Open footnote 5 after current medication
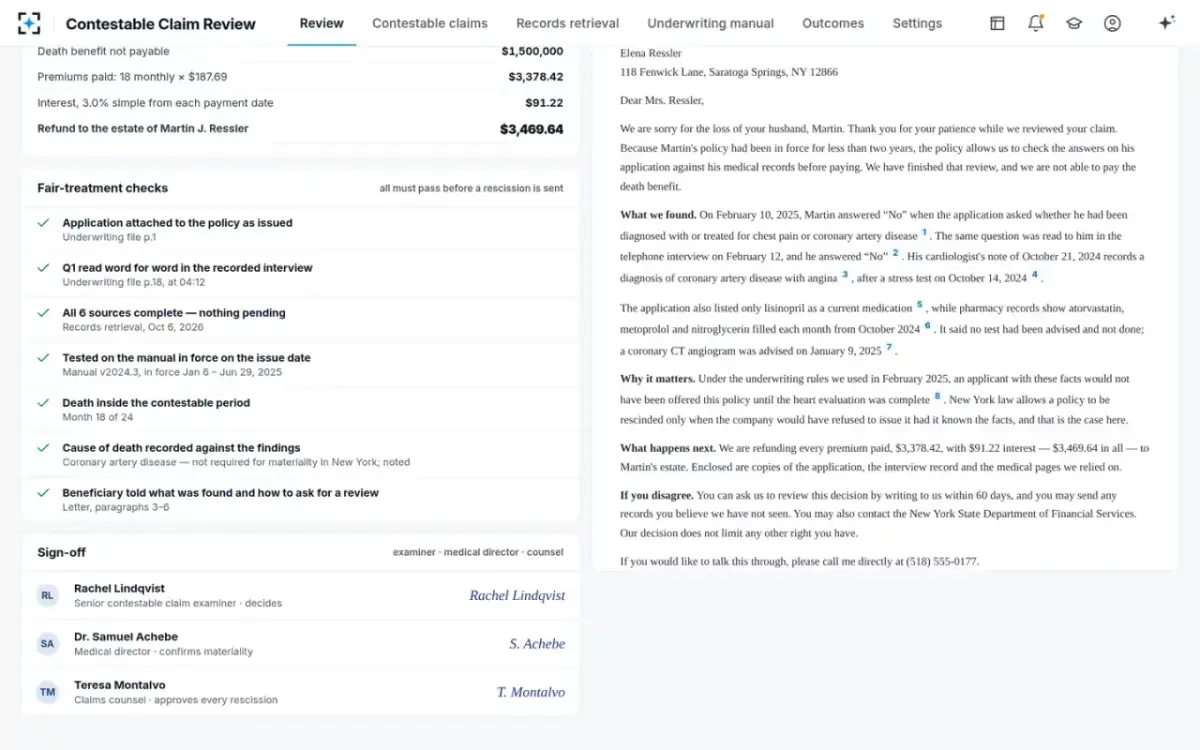 pos(919,304)
